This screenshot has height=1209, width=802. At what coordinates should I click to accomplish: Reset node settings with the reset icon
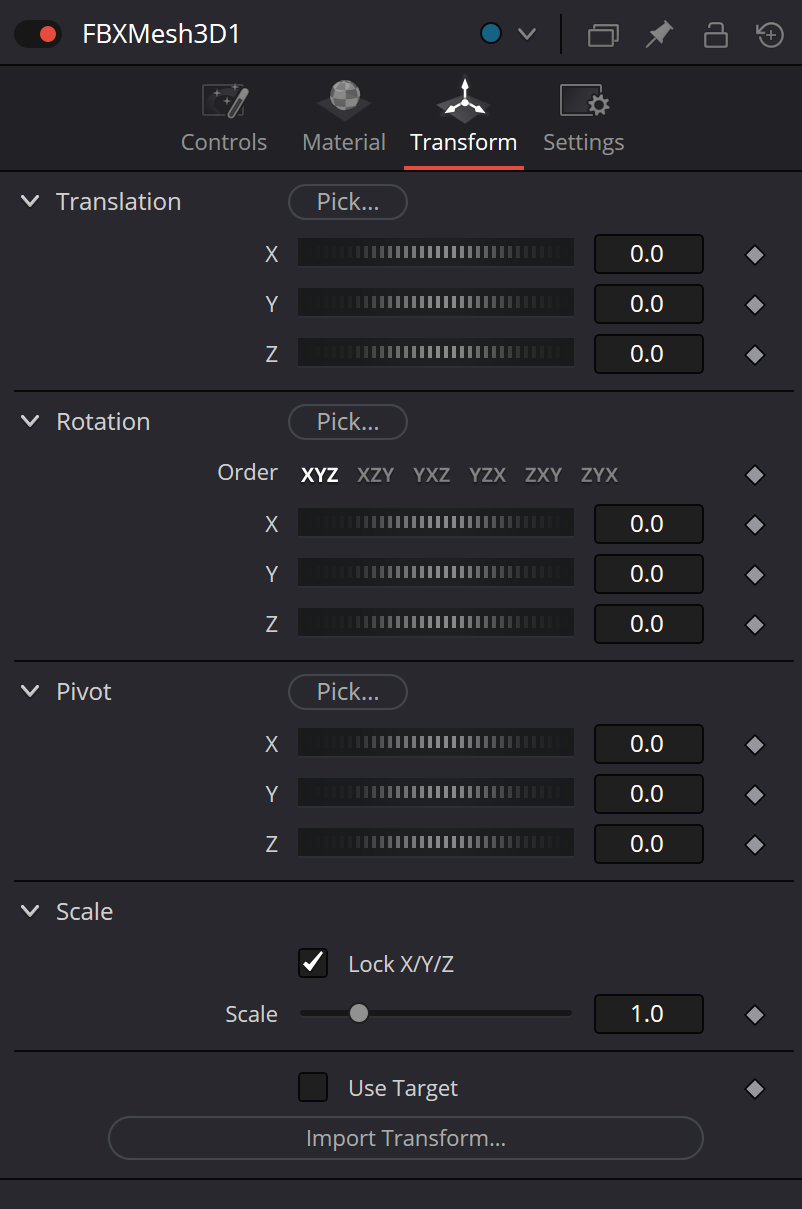[x=769, y=34]
